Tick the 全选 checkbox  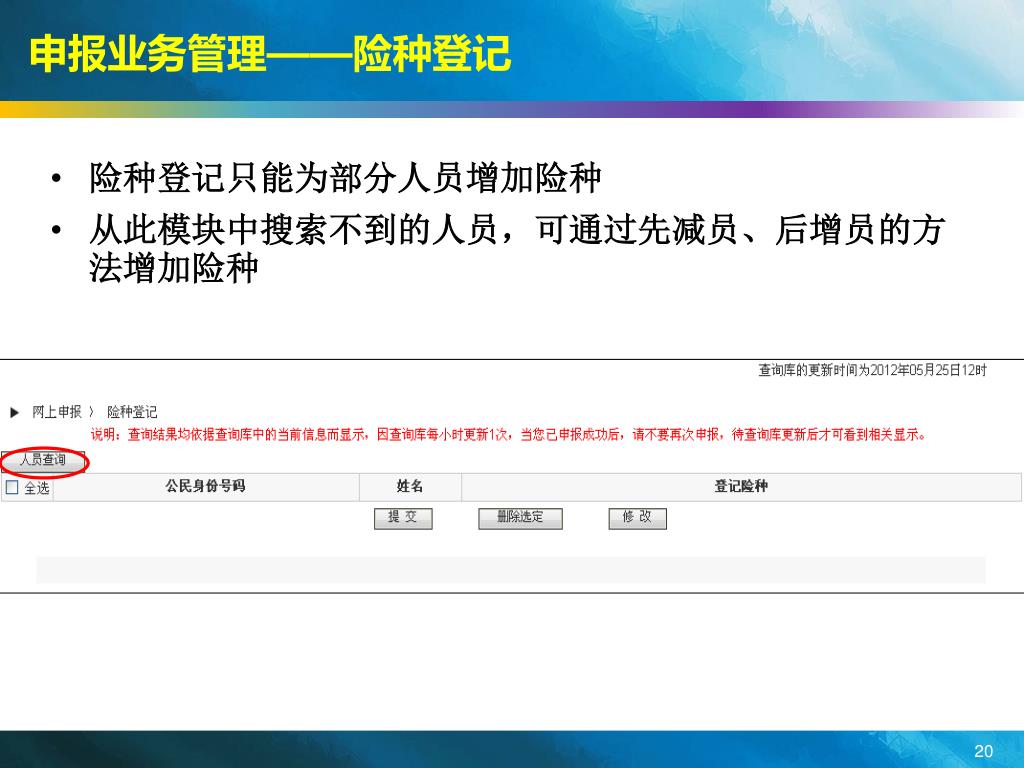(12, 487)
